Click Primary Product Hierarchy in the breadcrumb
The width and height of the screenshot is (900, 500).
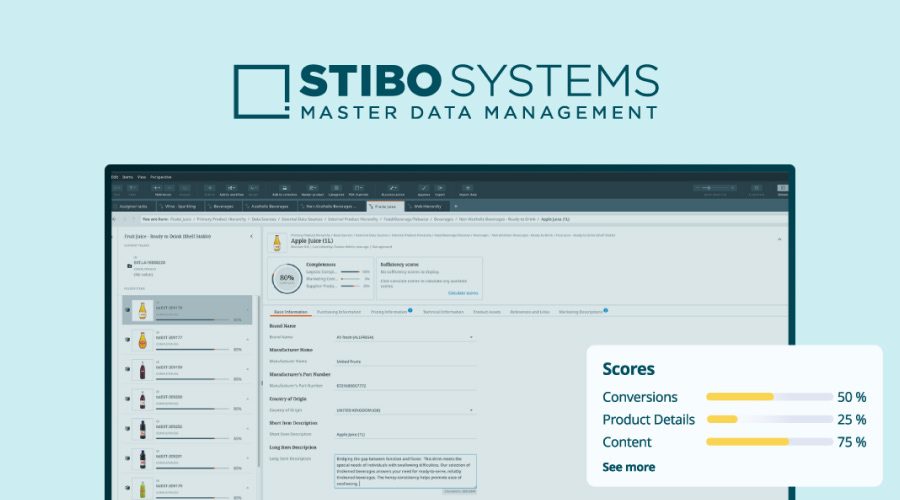point(220,219)
